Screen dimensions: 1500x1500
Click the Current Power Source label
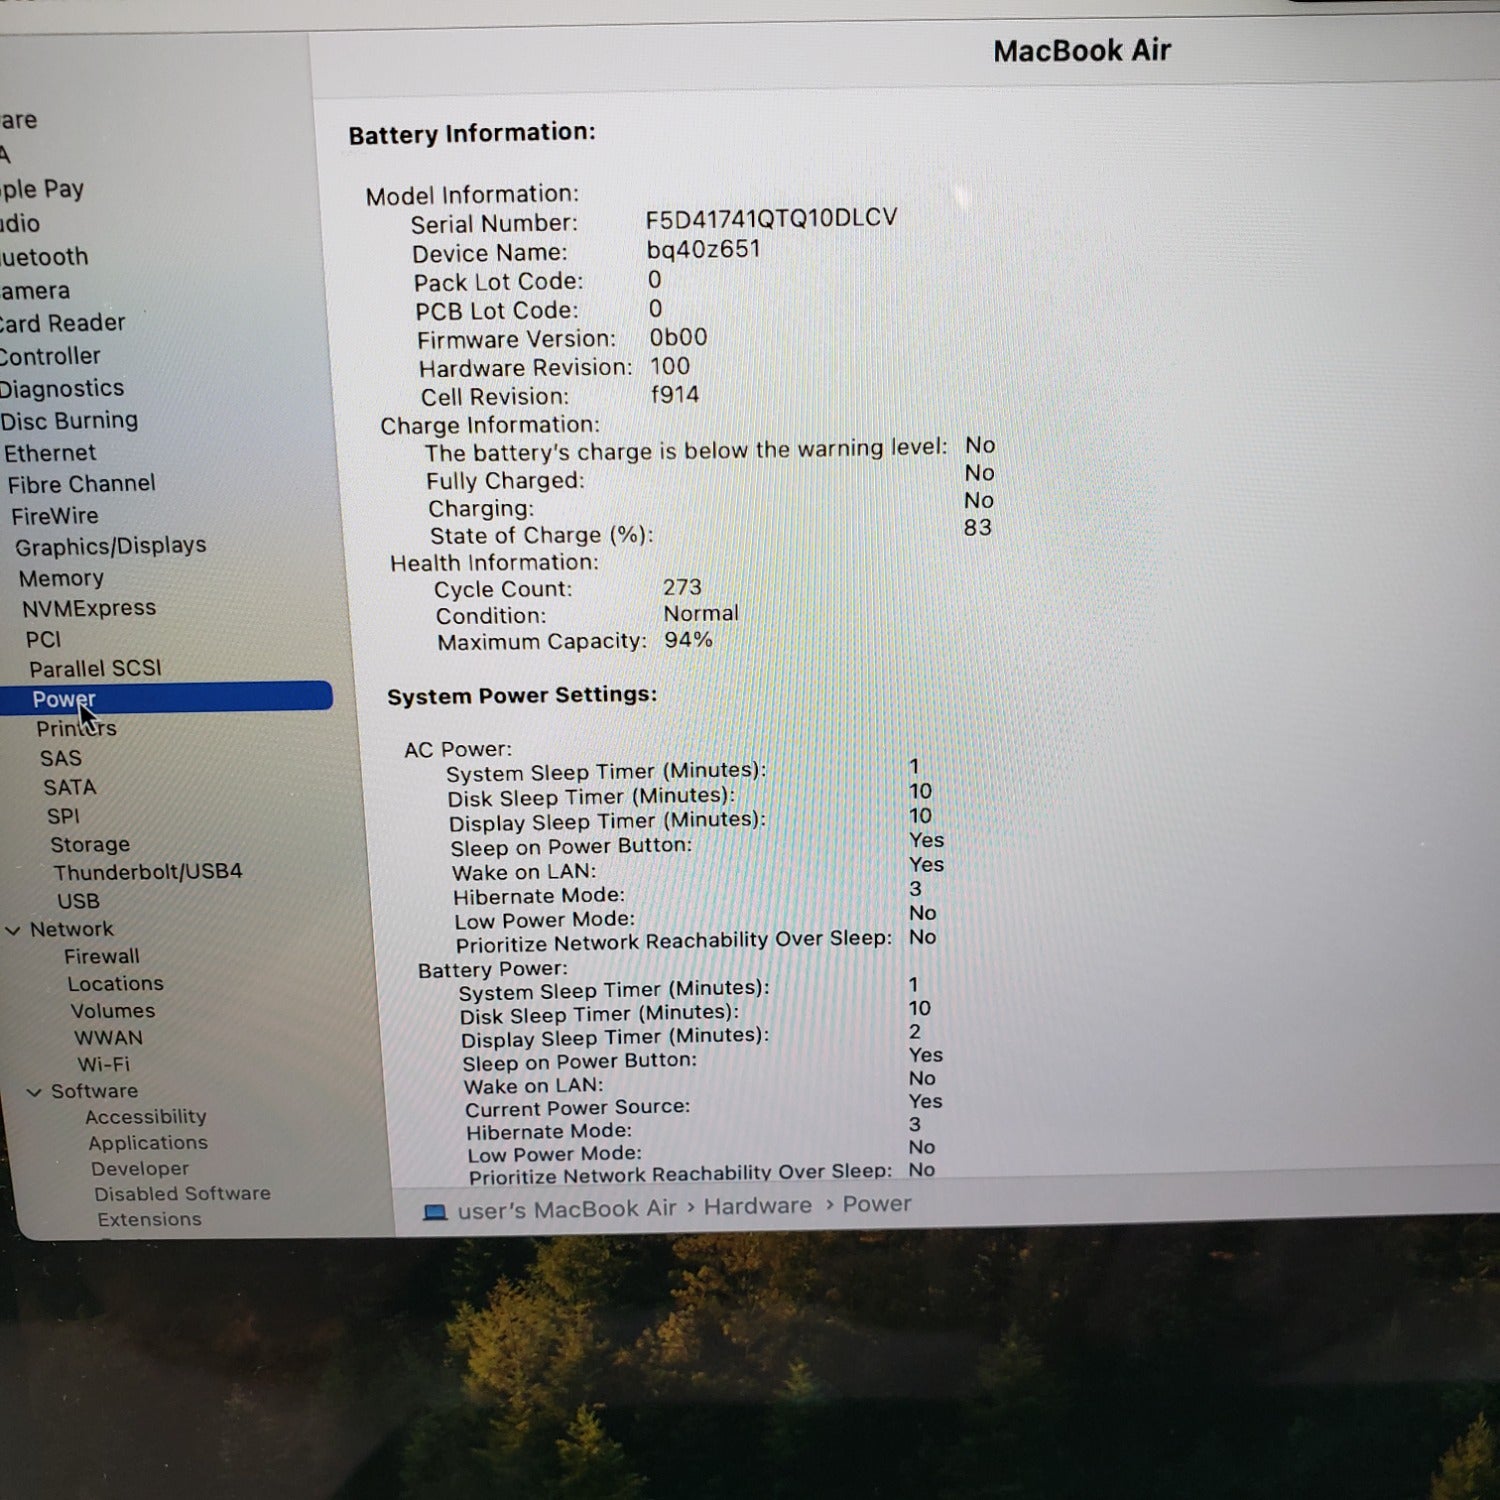point(578,1108)
